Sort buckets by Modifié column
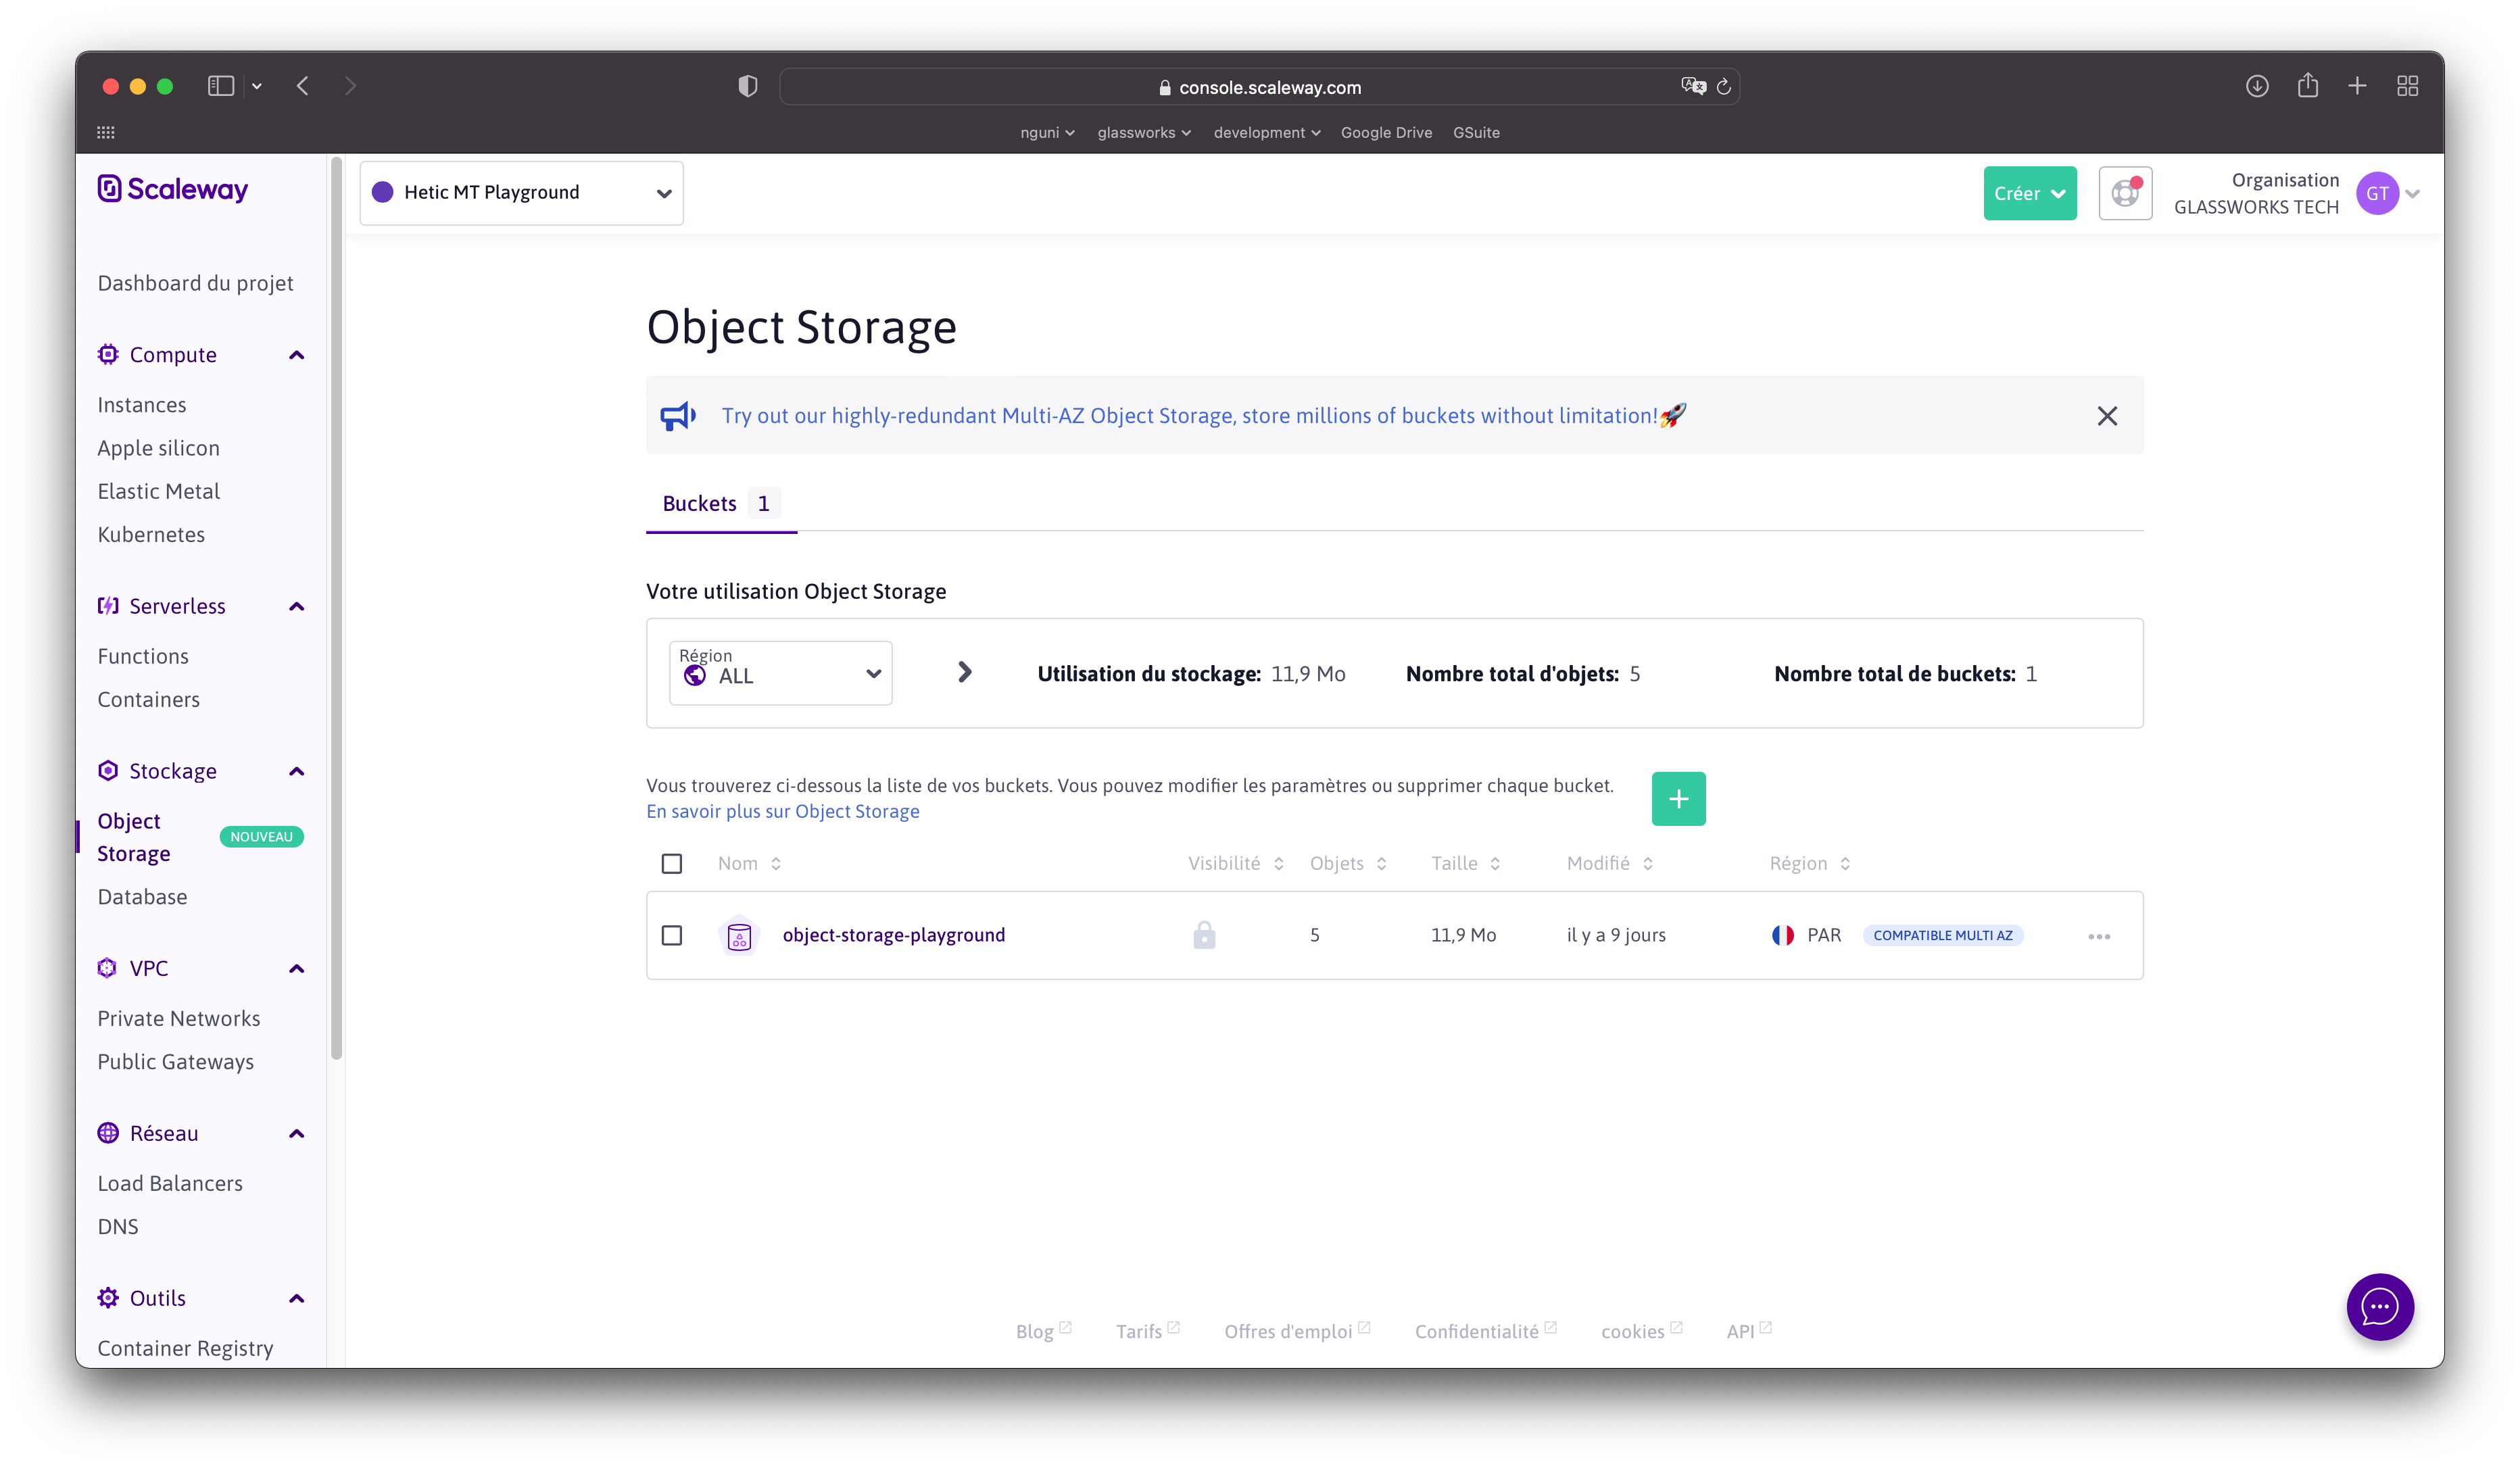Viewport: 2520px width, 1468px height. (1609, 863)
